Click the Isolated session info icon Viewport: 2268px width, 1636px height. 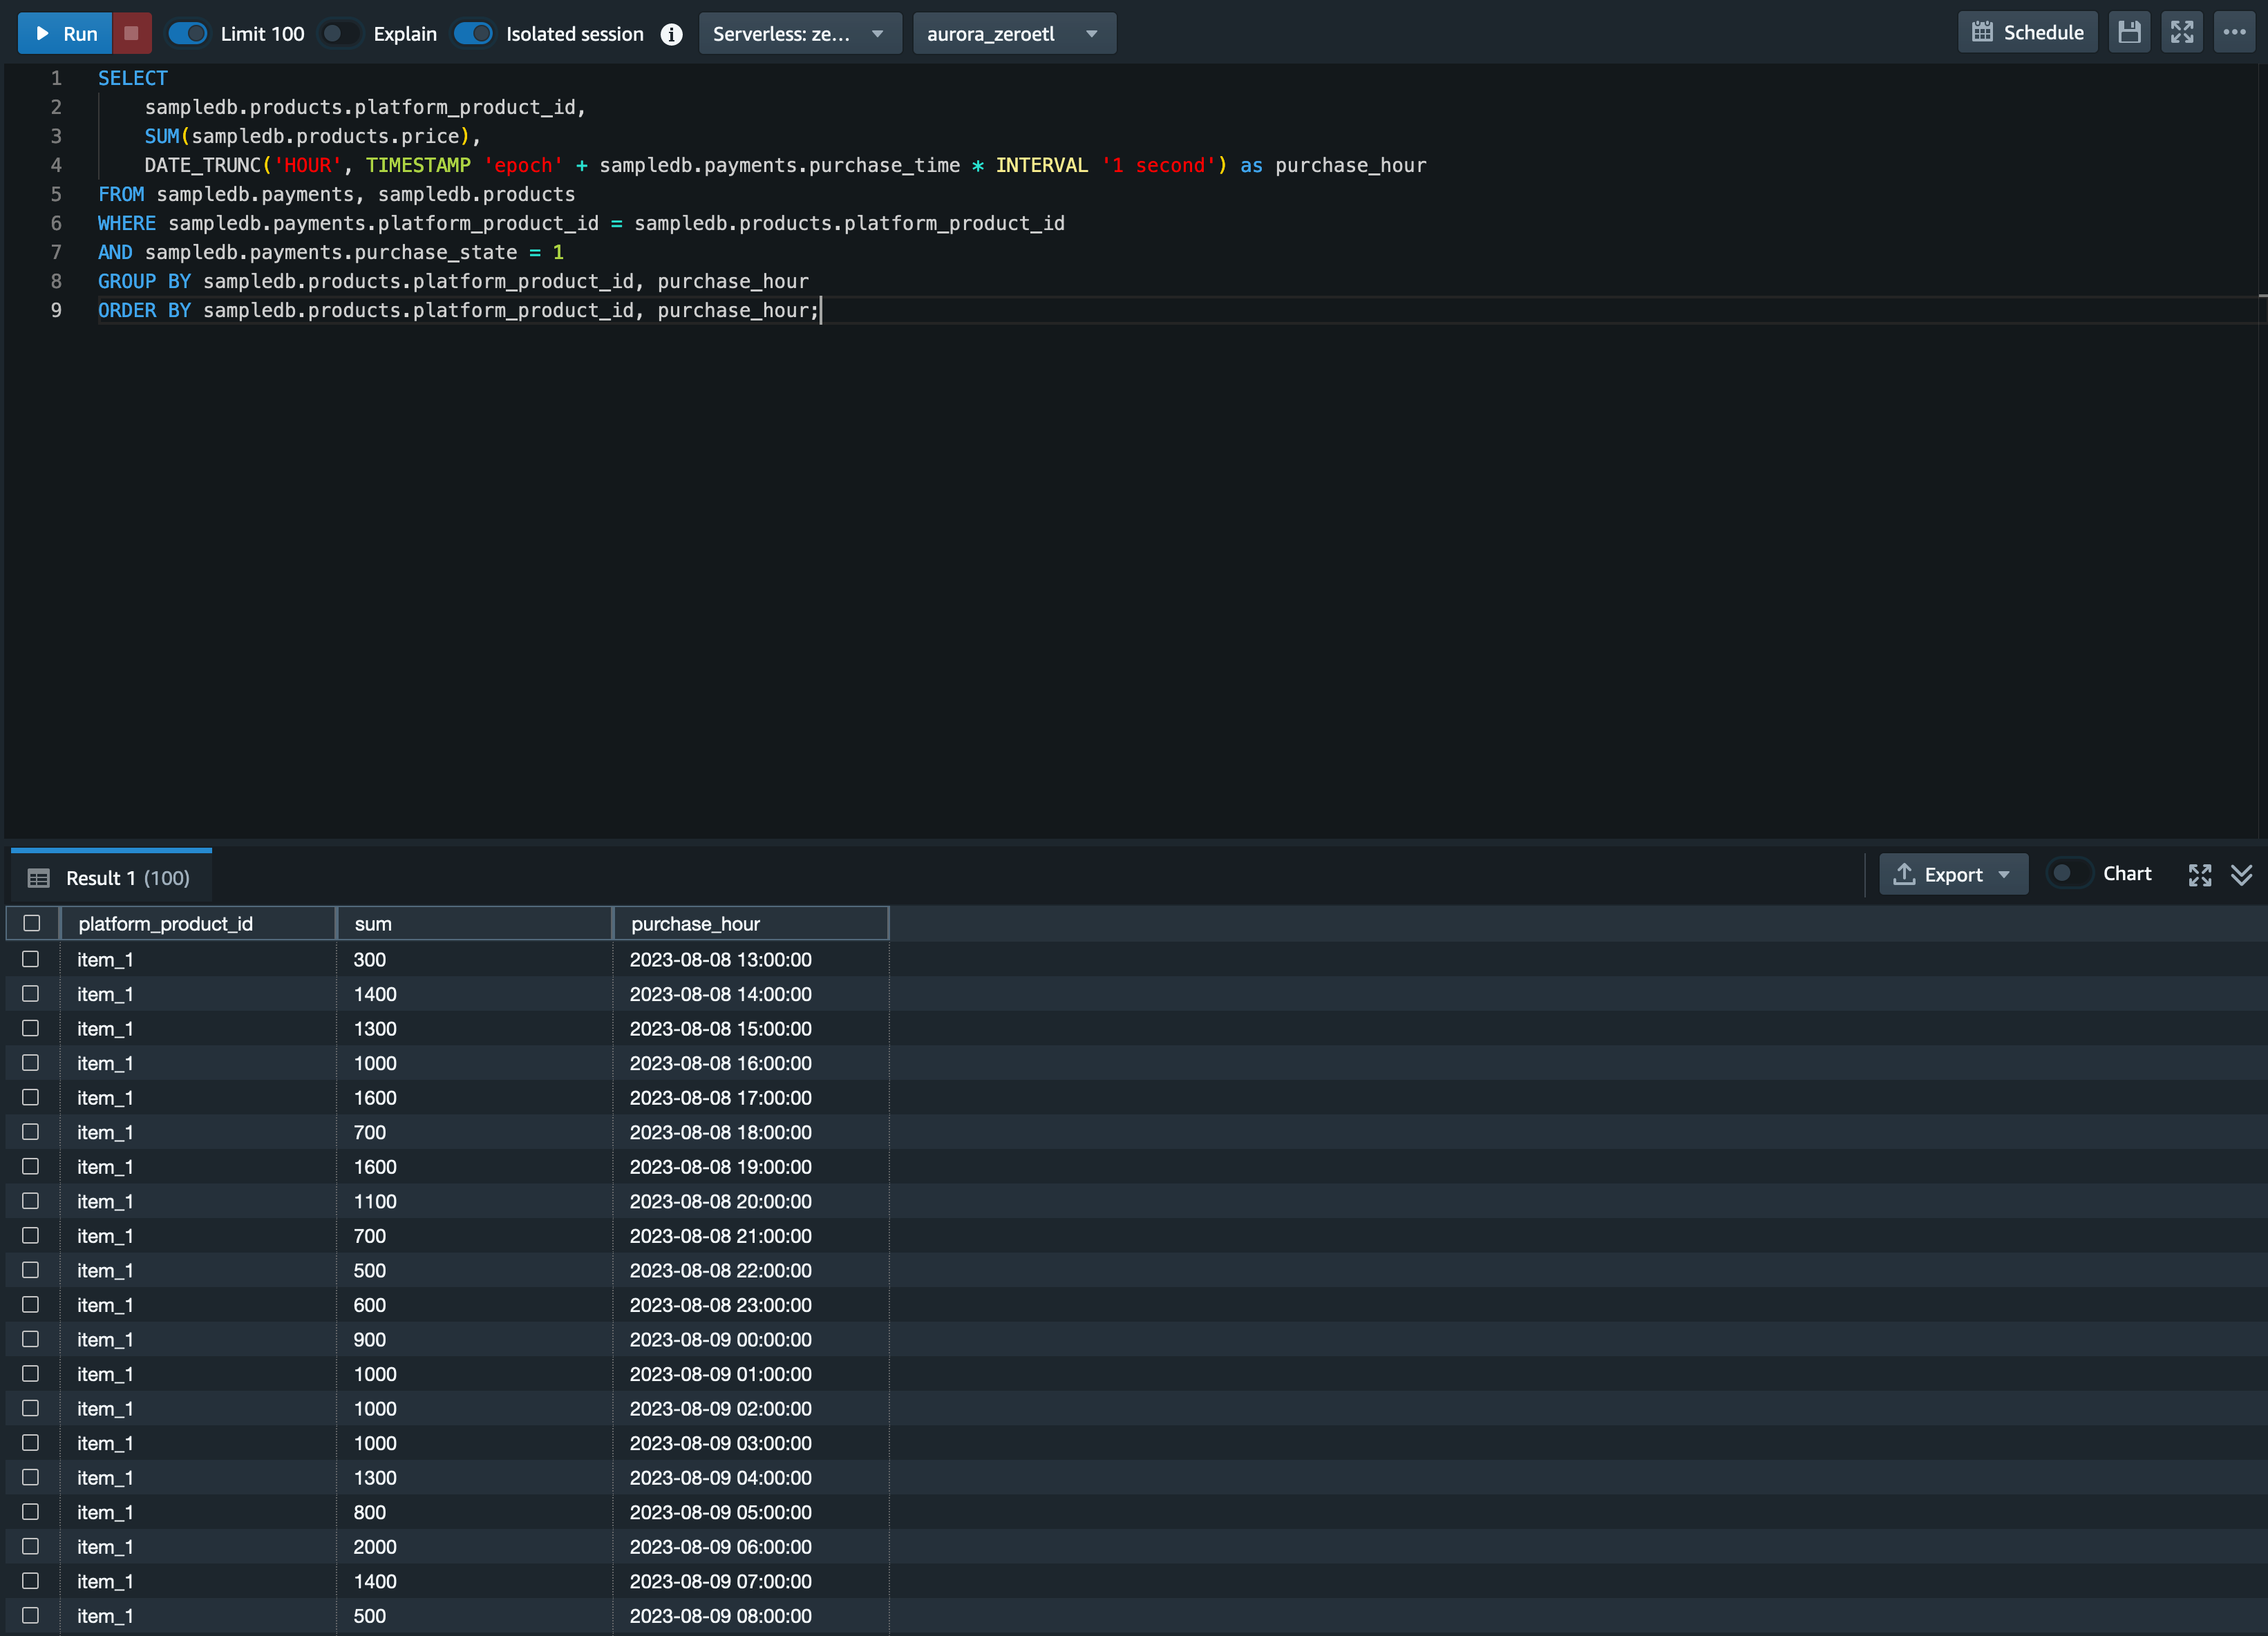pos(671,34)
